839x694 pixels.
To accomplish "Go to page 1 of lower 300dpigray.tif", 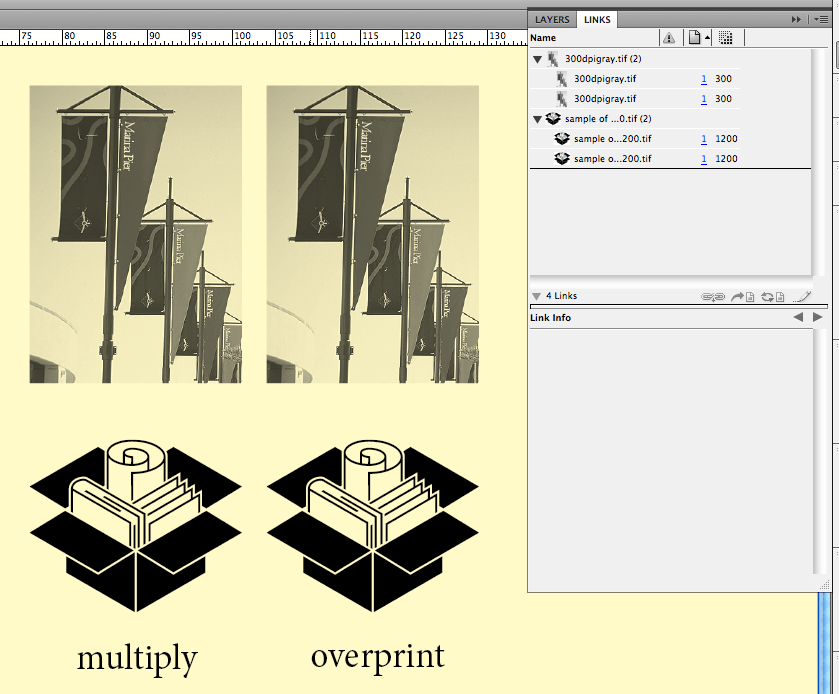I will tap(704, 99).
